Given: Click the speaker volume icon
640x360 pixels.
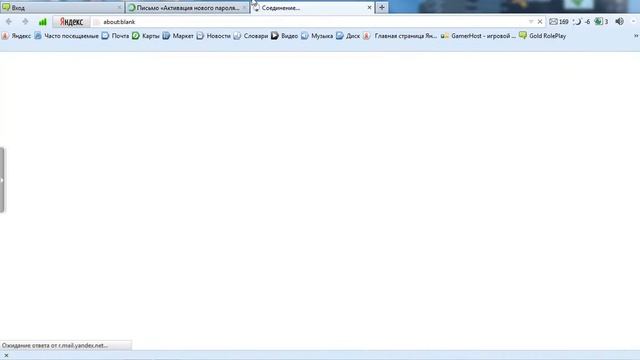Looking at the screenshot, I should pyautogui.click(x=619, y=22).
